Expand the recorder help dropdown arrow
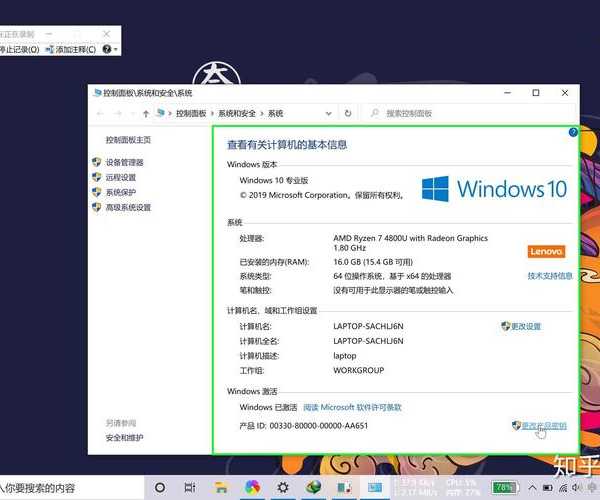 115,48
